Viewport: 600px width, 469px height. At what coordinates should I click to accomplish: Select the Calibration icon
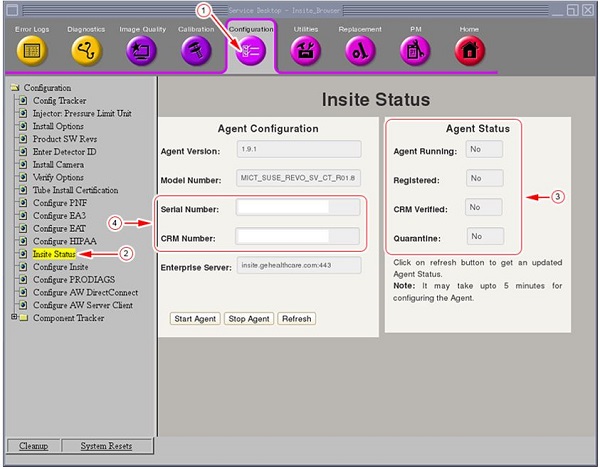(196, 51)
